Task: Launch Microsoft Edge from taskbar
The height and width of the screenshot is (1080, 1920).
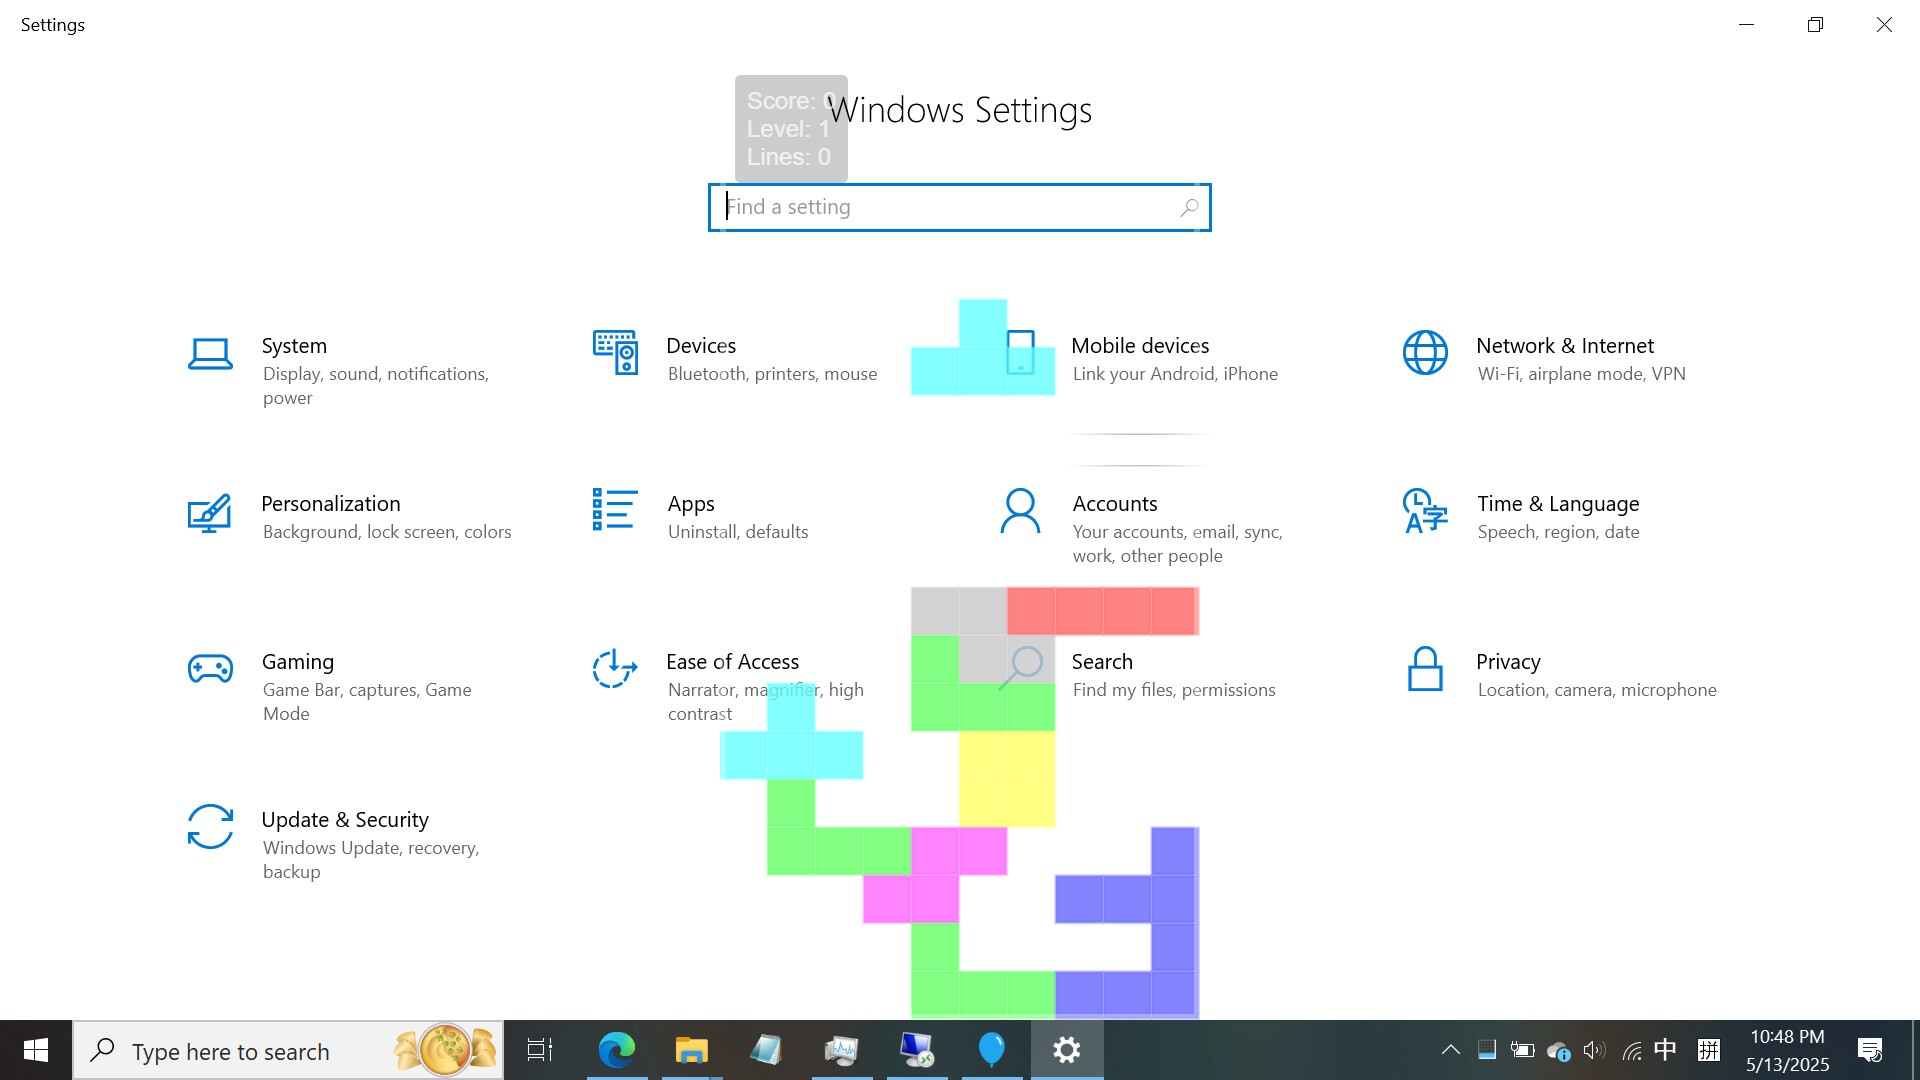Action: [x=616, y=1050]
